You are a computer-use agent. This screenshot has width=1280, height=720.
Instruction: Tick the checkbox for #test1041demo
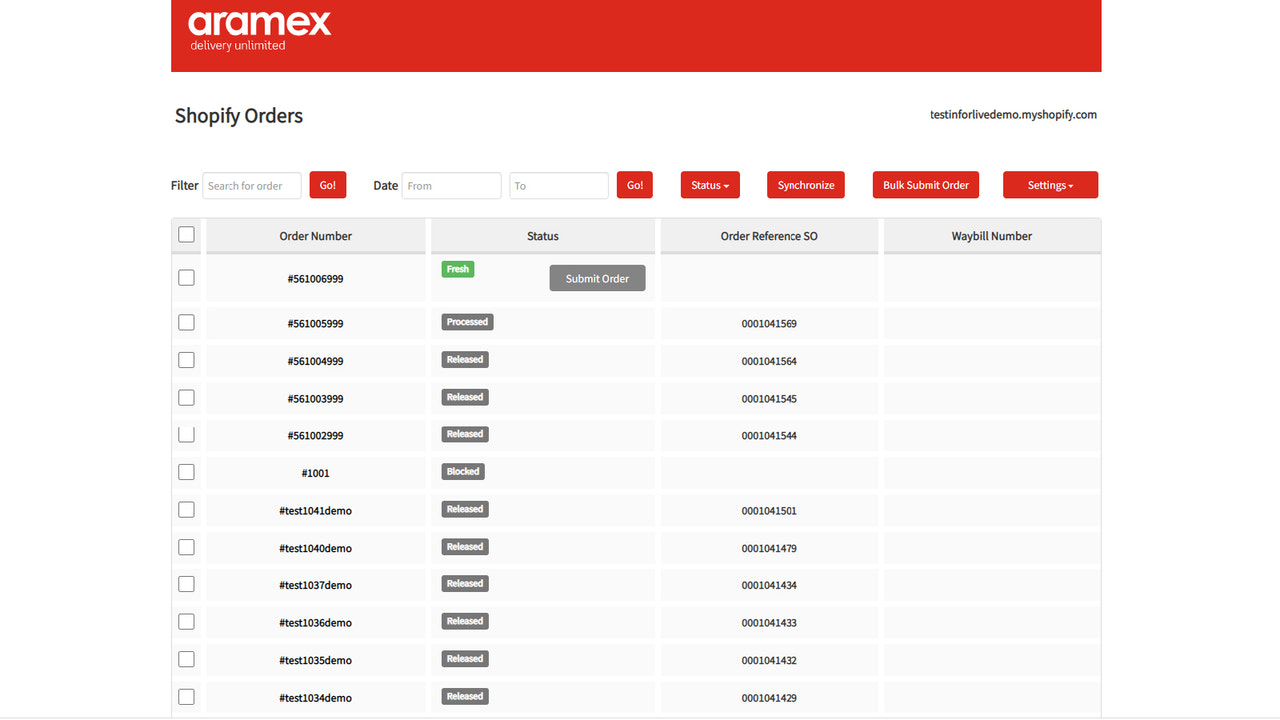pyautogui.click(x=186, y=509)
